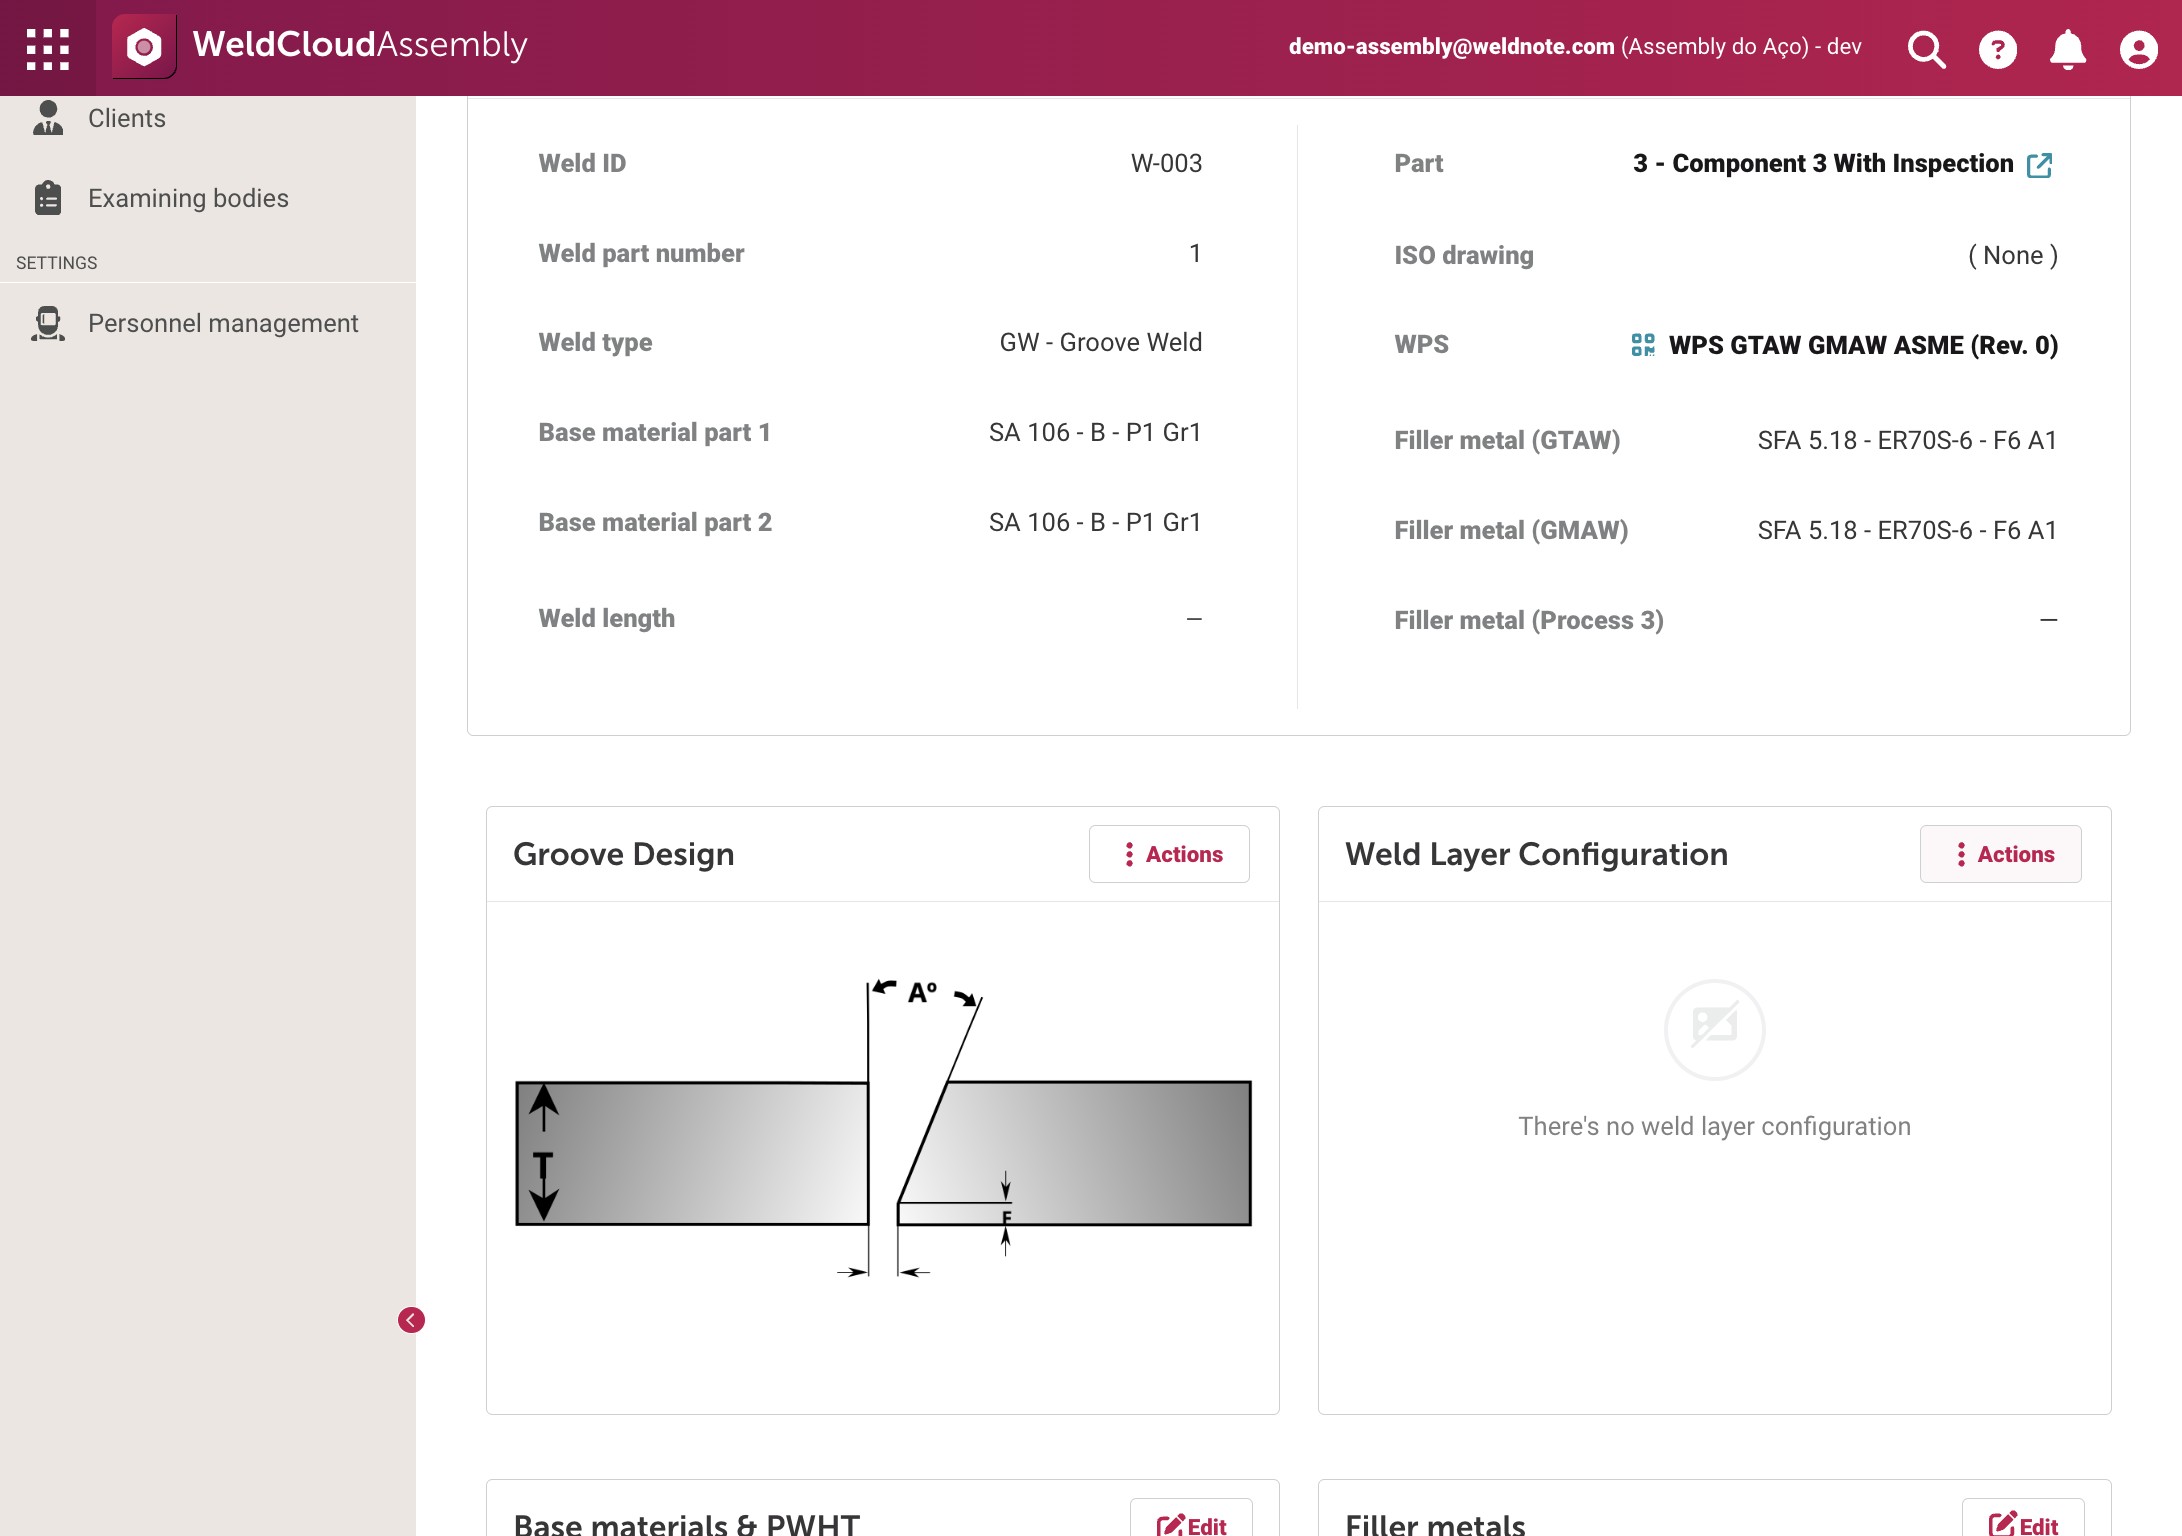
Task: Click the demo-assembly@weldnote.com account text
Action: tap(1451, 47)
